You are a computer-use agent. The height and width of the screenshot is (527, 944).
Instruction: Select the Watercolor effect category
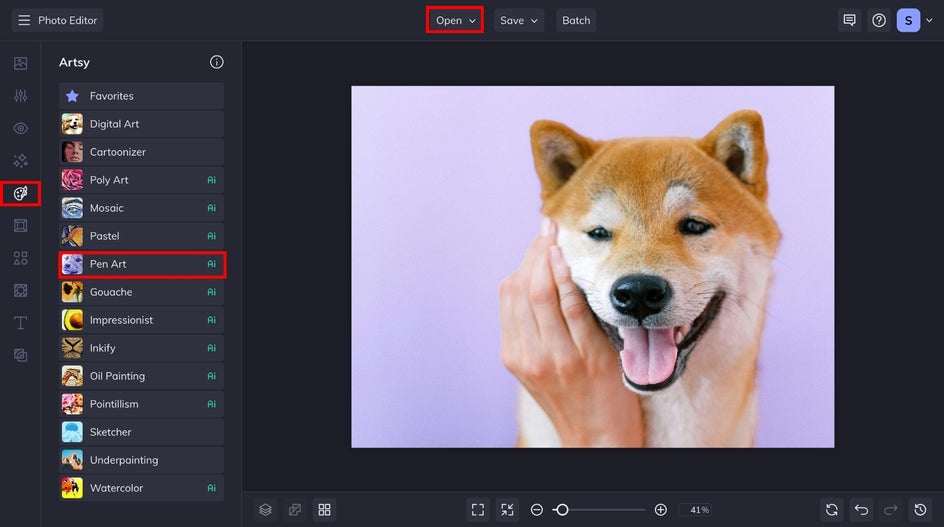click(x=141, y=488)
